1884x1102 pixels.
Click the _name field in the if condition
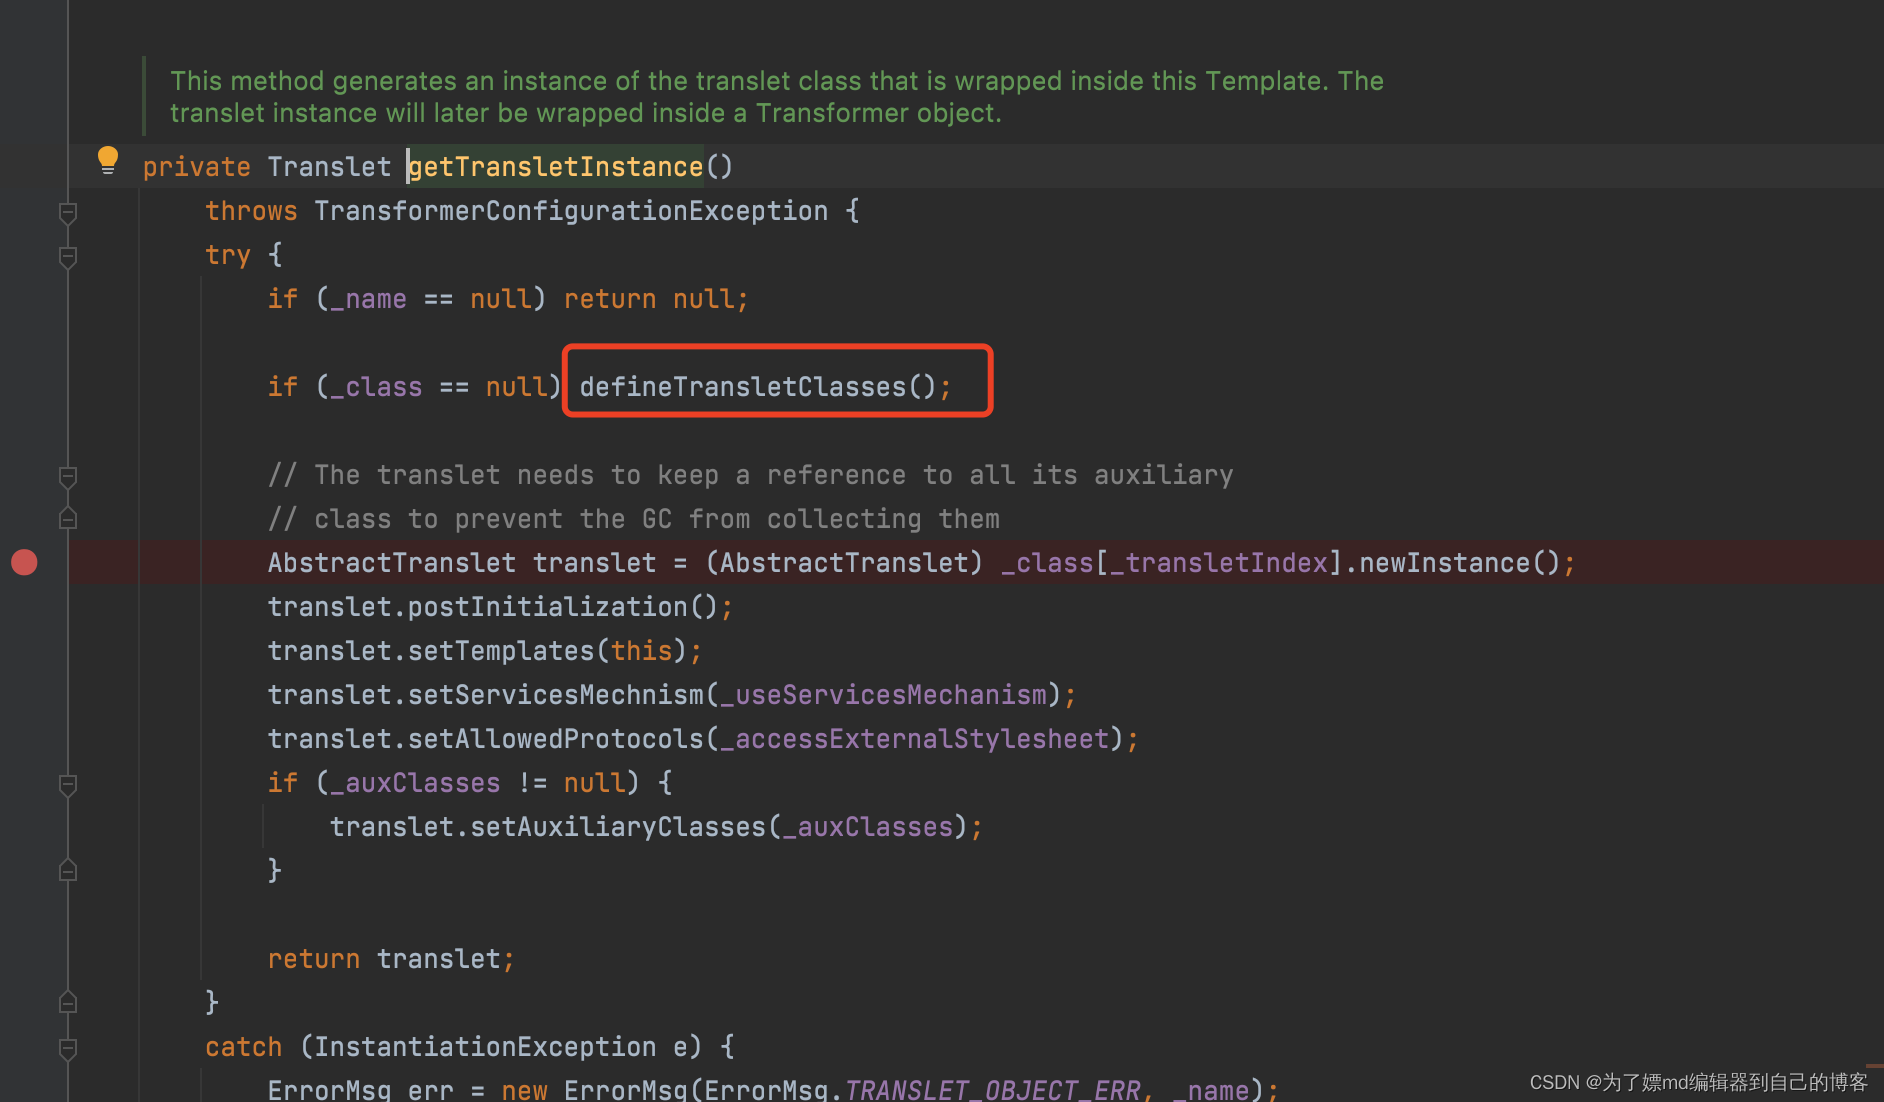tap(369, 299)
